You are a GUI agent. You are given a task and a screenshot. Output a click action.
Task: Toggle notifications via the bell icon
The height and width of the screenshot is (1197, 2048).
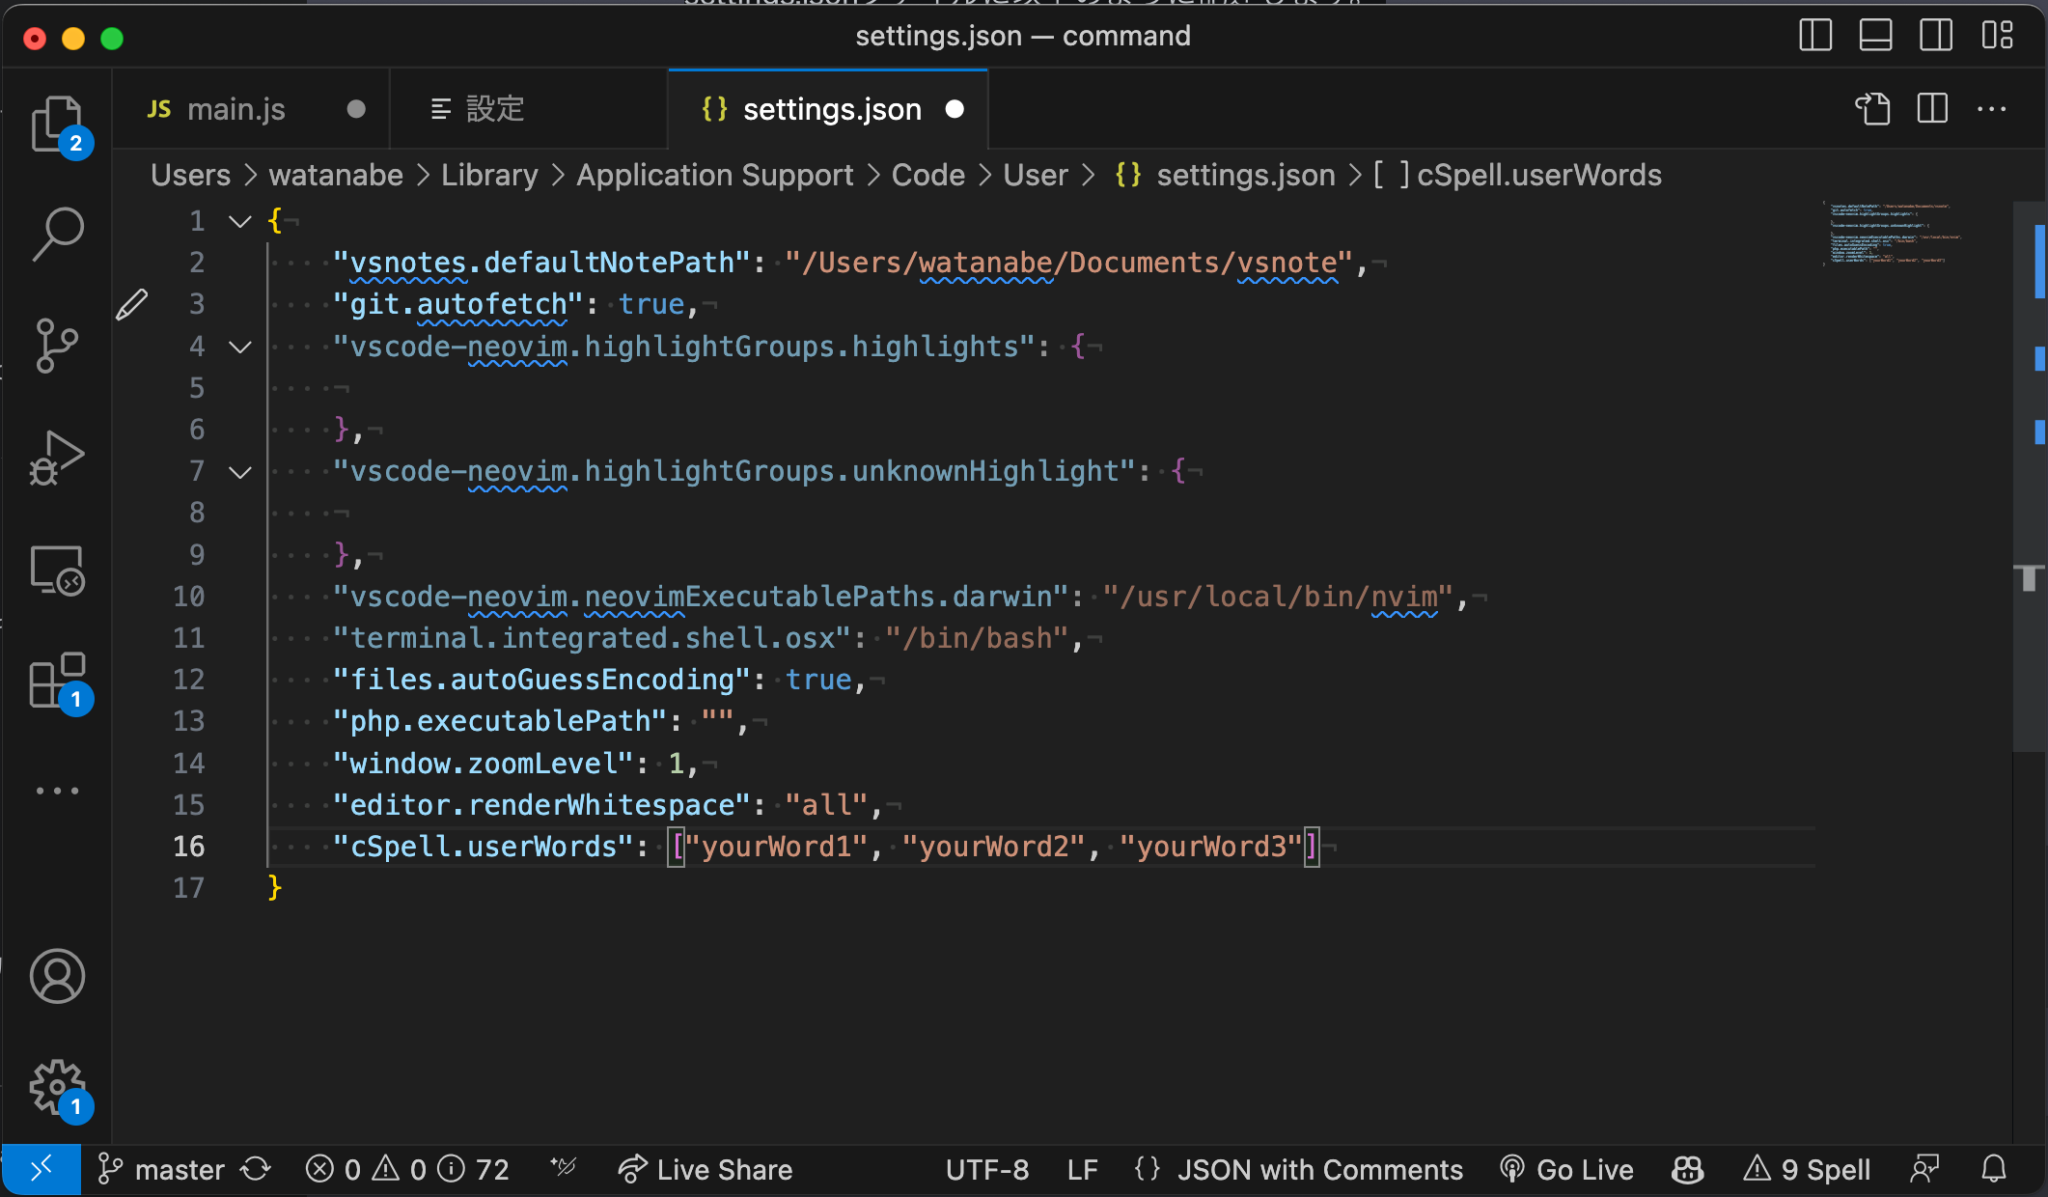[x=1992, y=1169]
